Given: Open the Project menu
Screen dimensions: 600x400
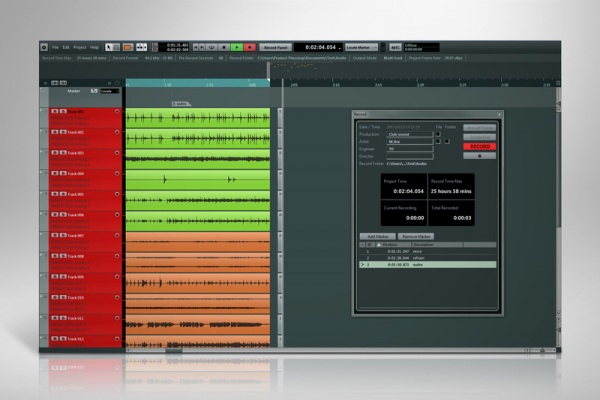Looking at the screenshot, I should click(80, 47).
